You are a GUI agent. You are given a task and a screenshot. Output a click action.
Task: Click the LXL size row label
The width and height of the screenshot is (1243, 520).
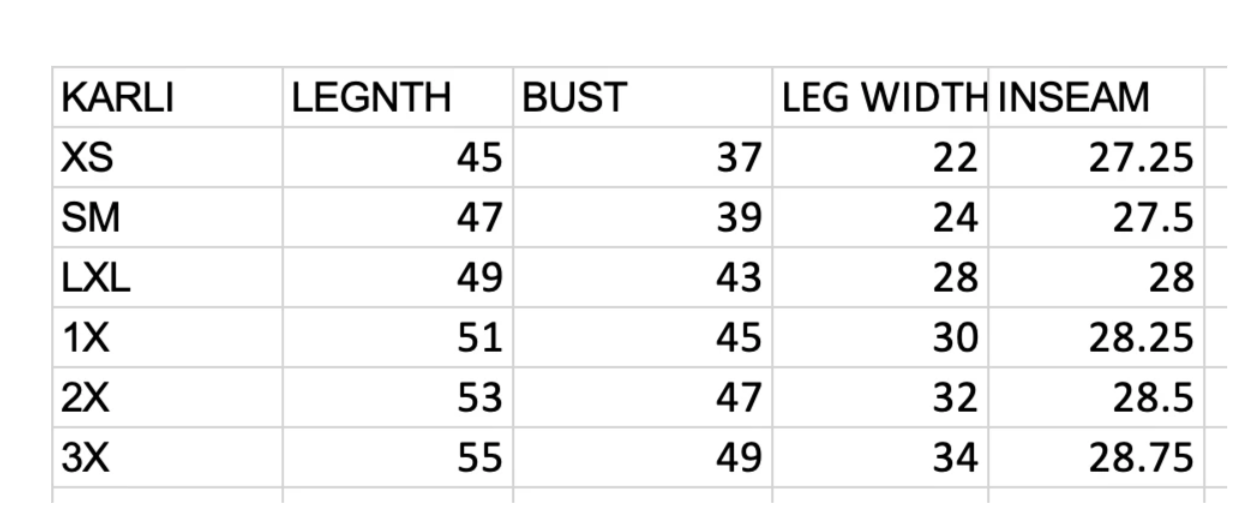[x=168, y=277]
